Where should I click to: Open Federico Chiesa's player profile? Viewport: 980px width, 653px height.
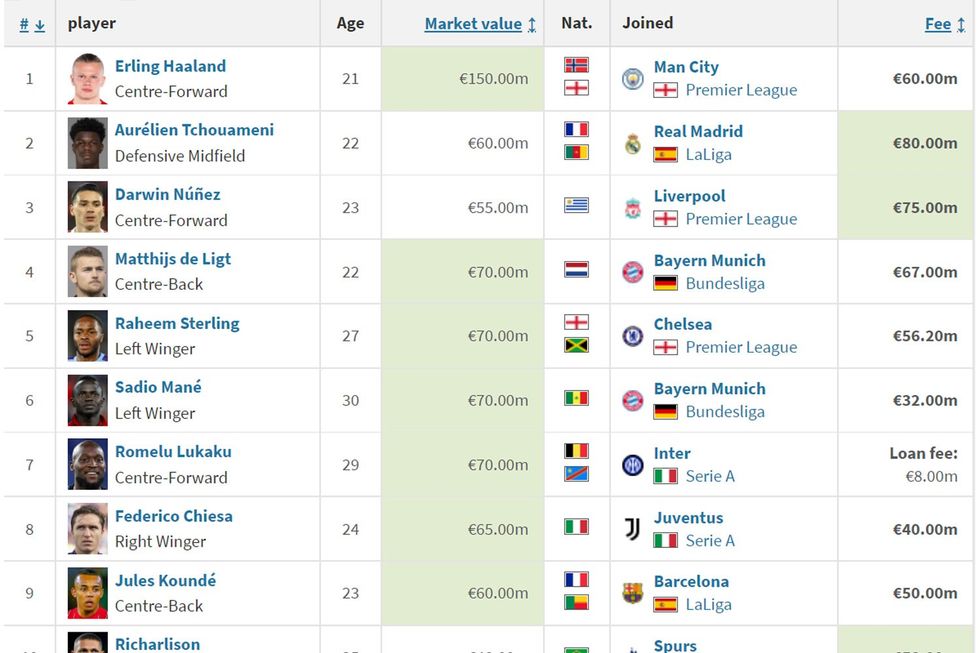pyautogui.click(x=173, y=516)
